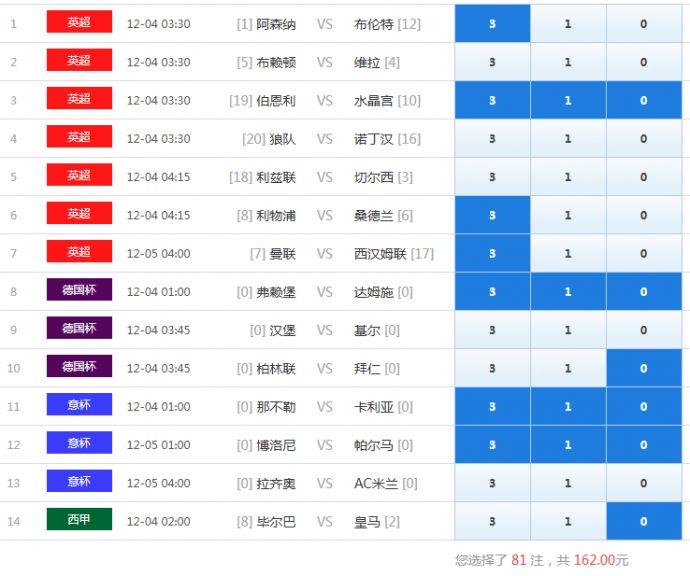Toggle the 0 option for 柏林联 vs 拜仁
Image resolution: width=690 pixels, height=576 pixels.
coord(643,369)
